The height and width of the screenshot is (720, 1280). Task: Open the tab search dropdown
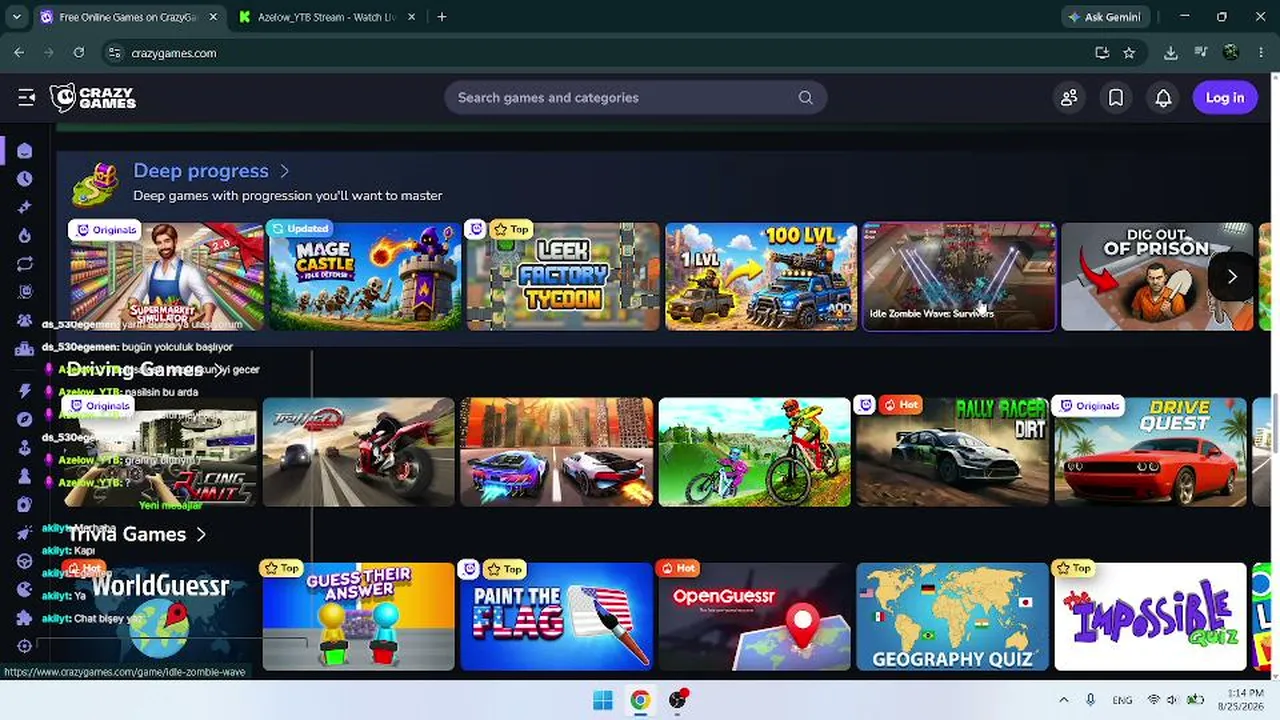tap(16, 17)
